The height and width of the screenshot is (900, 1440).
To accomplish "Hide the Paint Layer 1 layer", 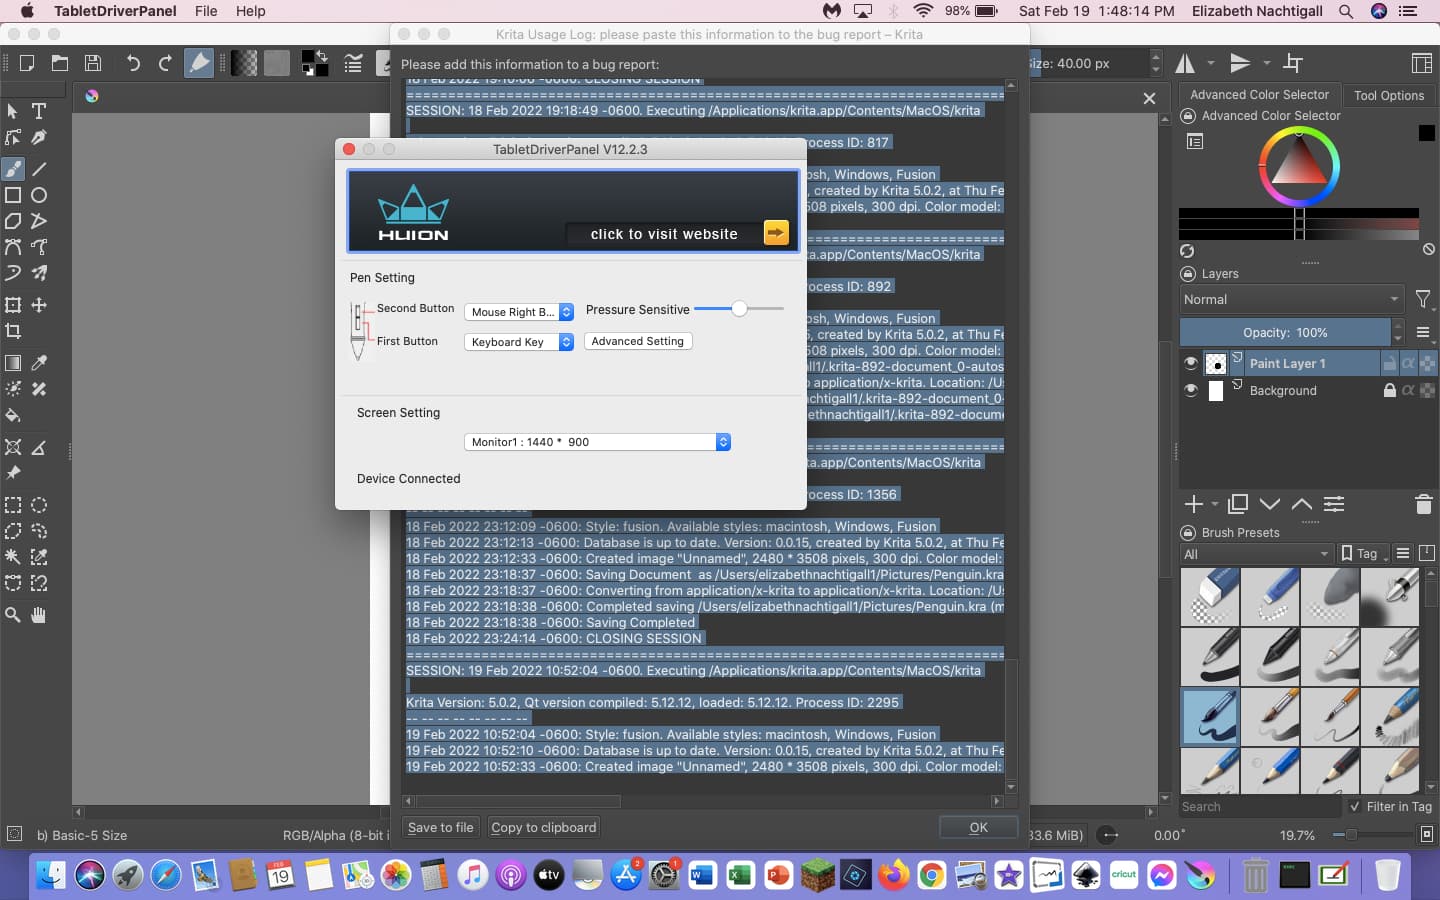I will tap(1190, 363).
